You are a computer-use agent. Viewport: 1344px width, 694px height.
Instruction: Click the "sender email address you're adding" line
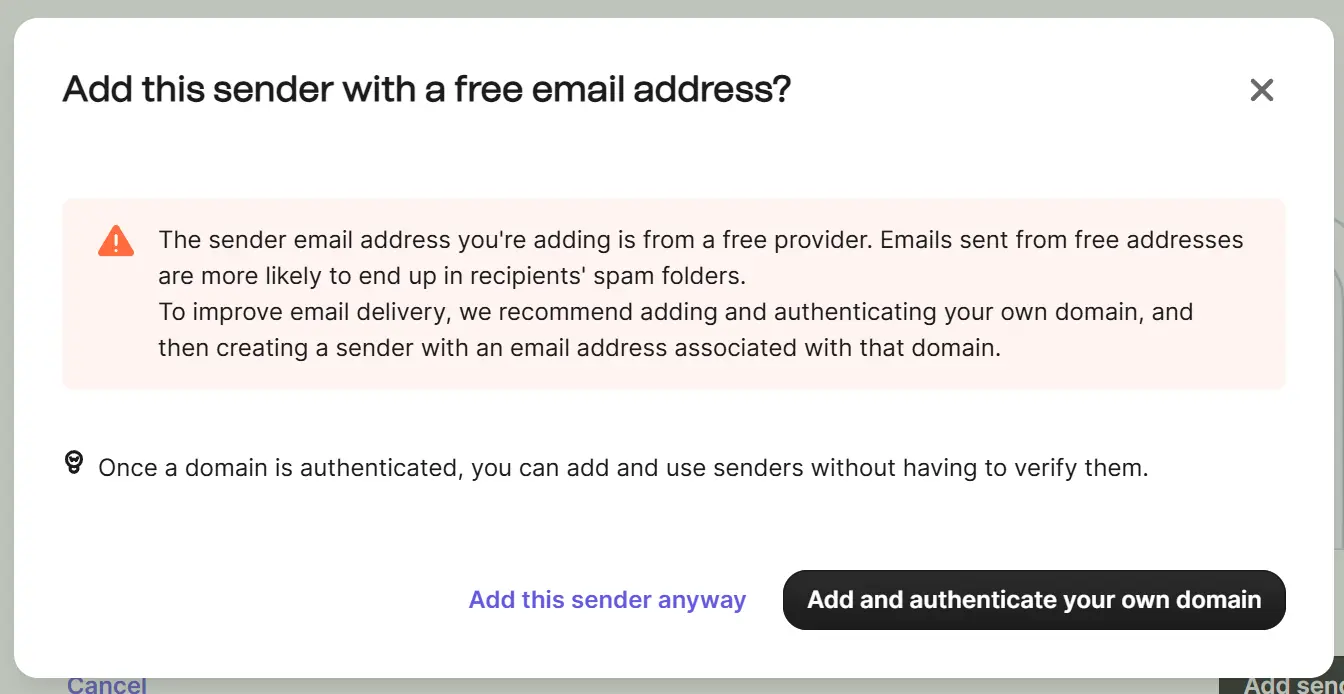700,240
